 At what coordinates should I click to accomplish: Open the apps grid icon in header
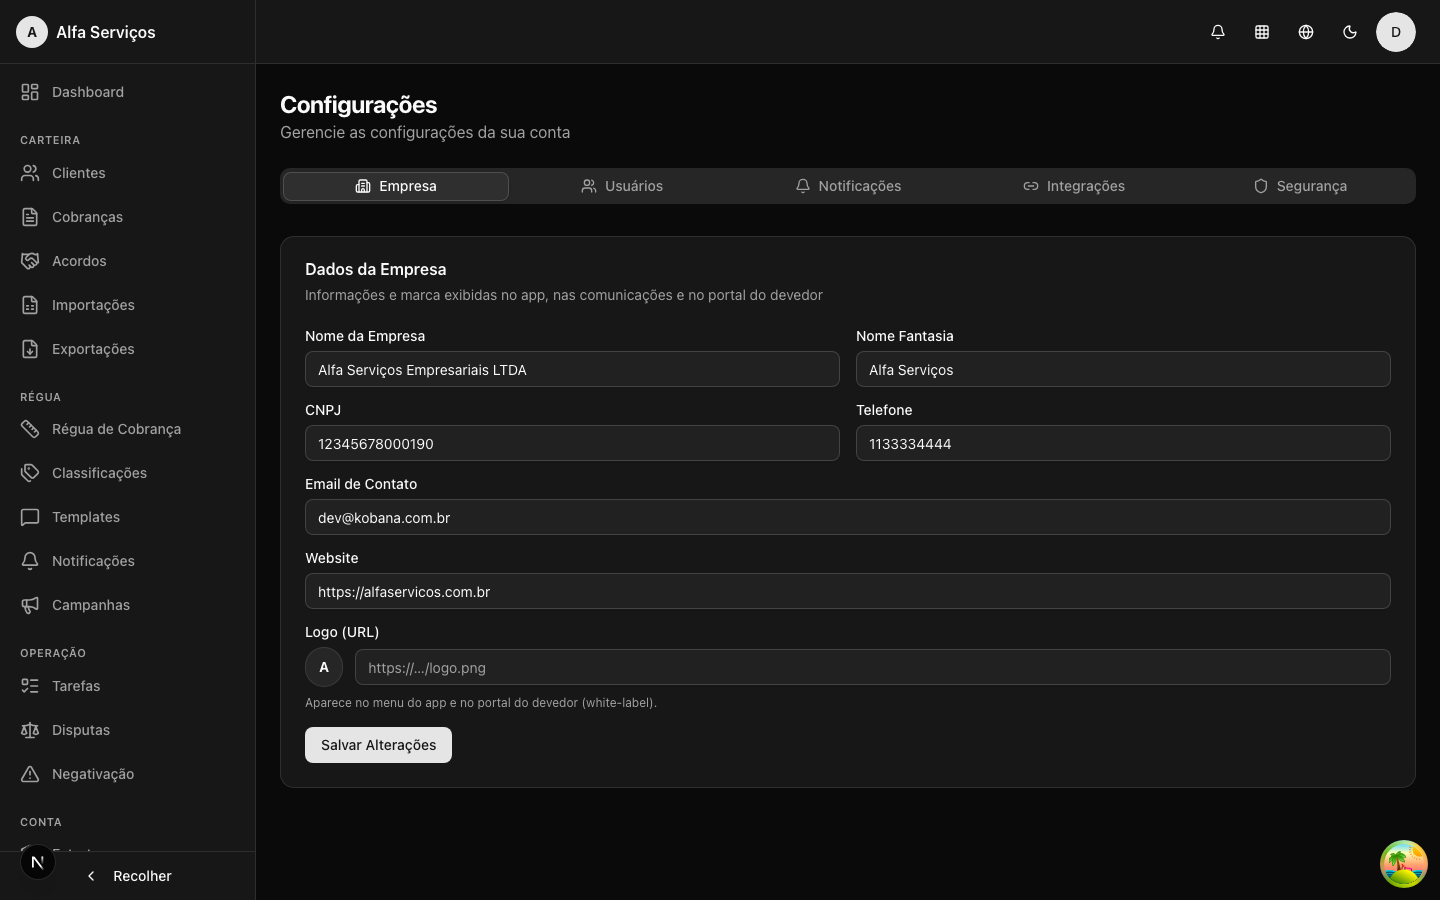(x=1262, y=32)
